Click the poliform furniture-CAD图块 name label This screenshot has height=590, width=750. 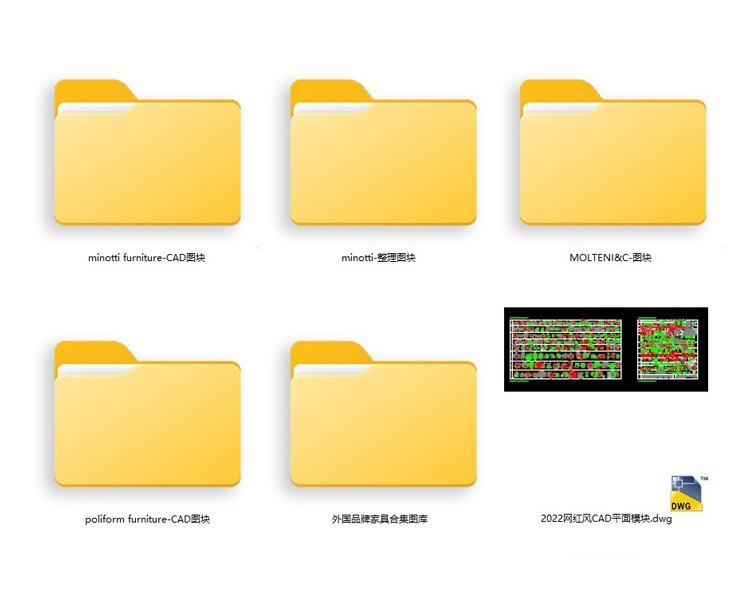point(147,519)
